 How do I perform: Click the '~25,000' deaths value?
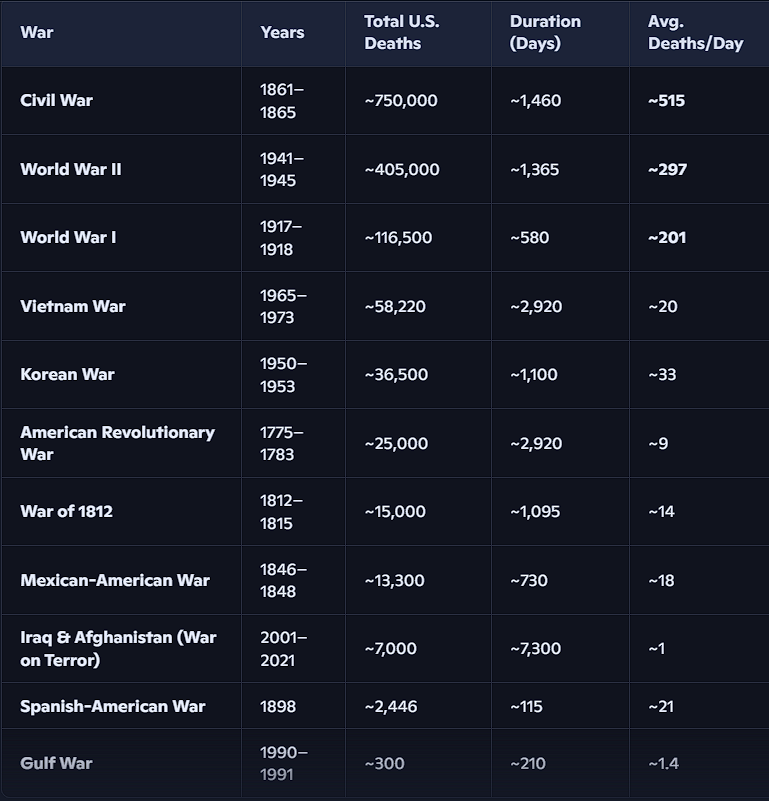tap(396, 443)
